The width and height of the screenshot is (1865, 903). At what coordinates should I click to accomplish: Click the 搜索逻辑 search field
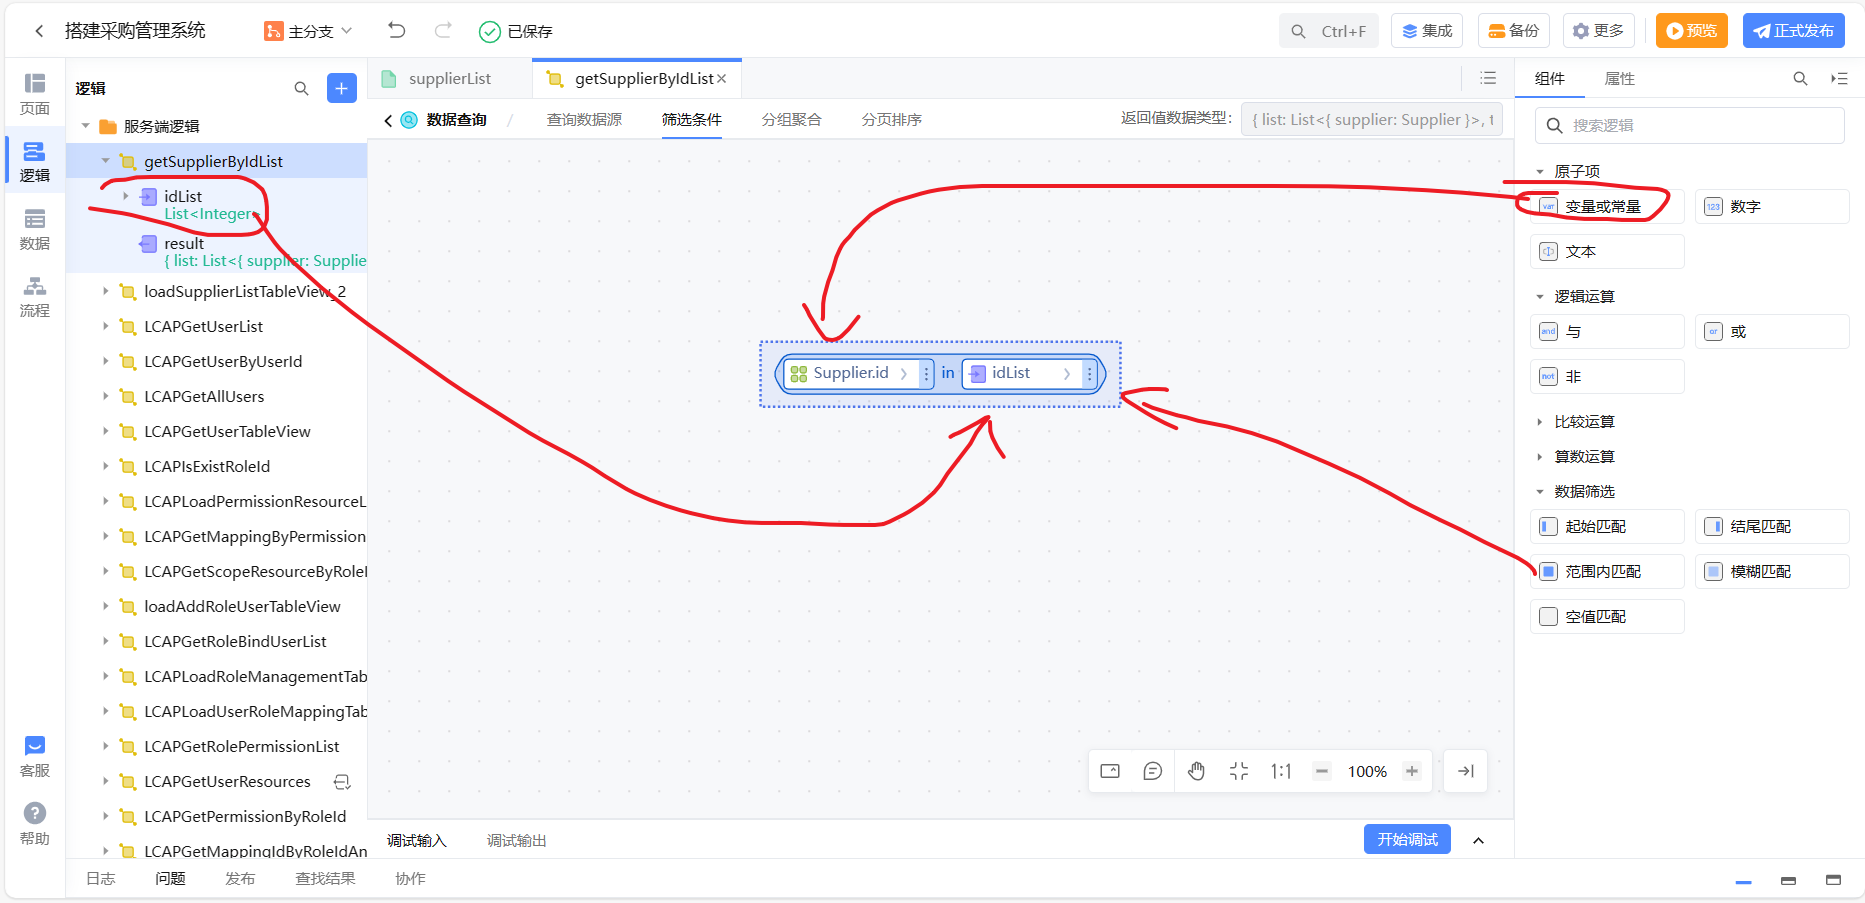tap(1689, 125)
